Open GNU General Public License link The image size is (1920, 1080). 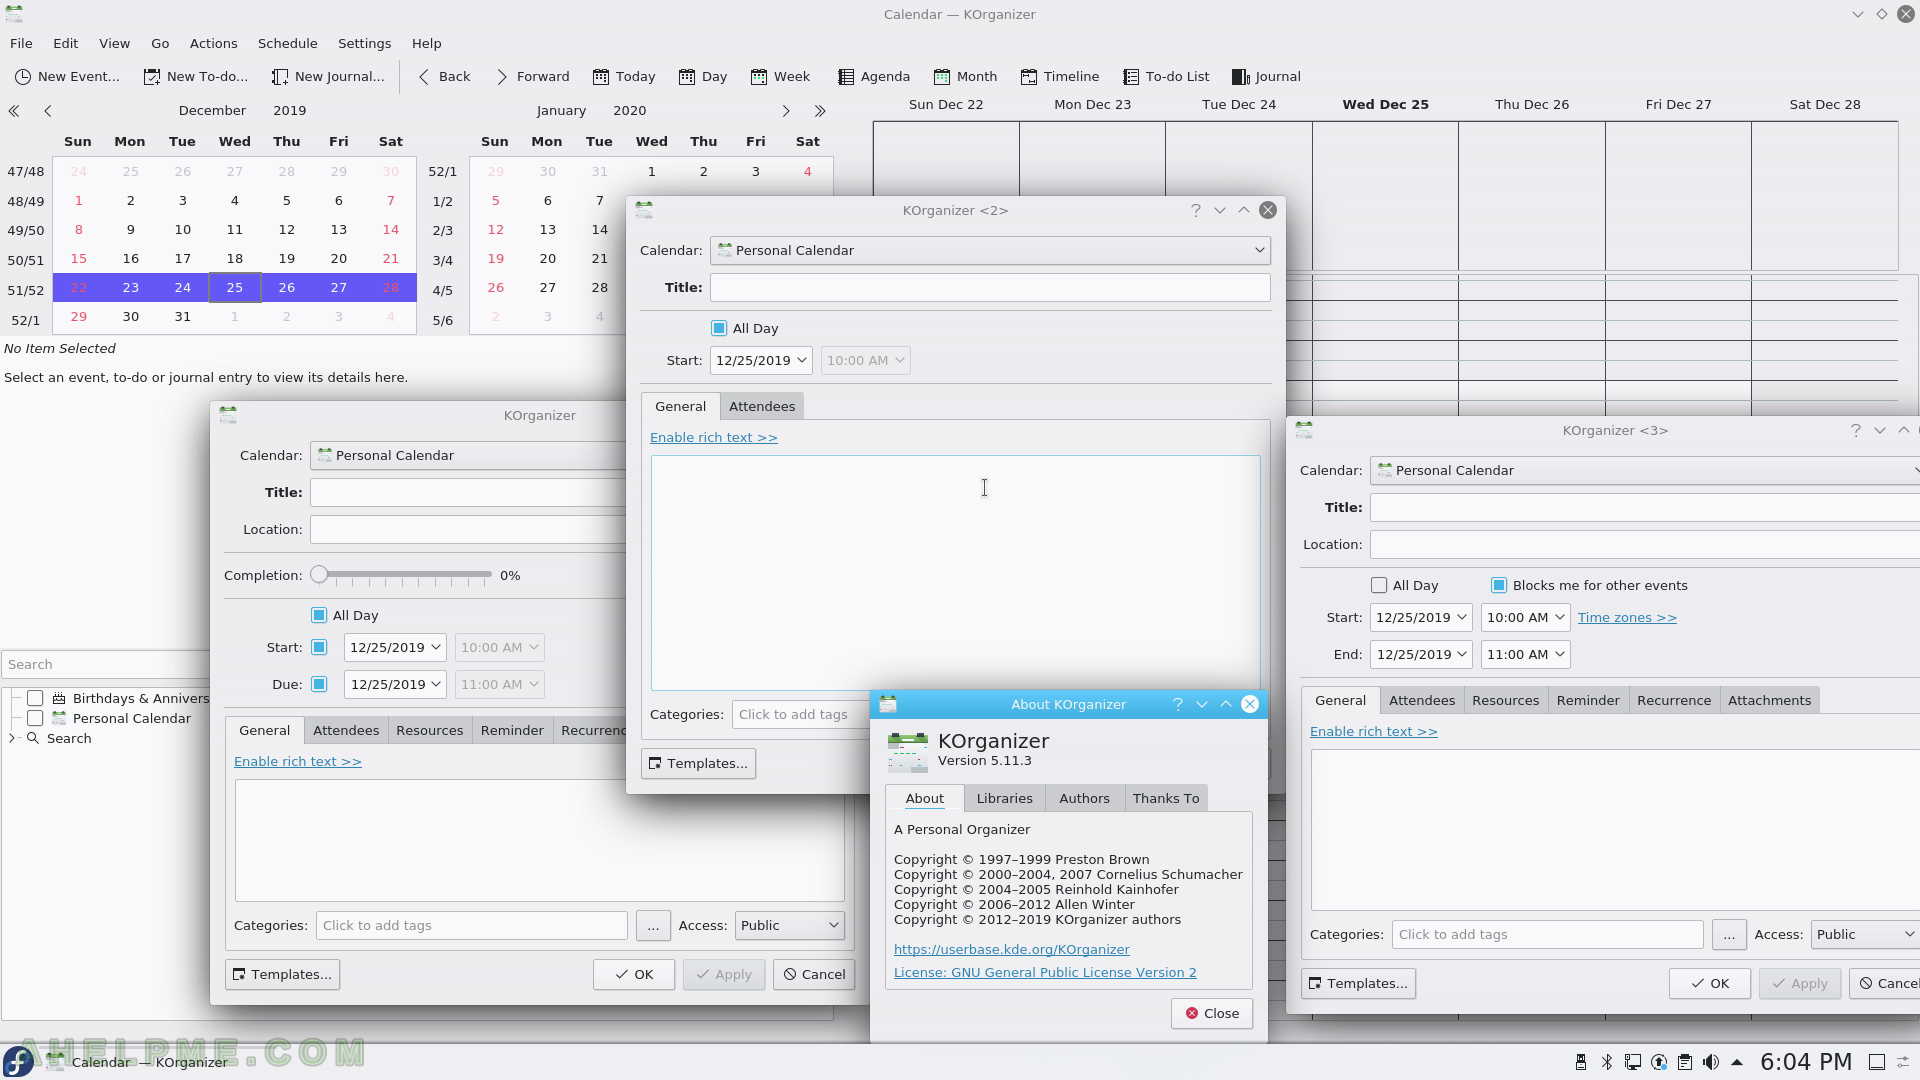click(1045, 972)
